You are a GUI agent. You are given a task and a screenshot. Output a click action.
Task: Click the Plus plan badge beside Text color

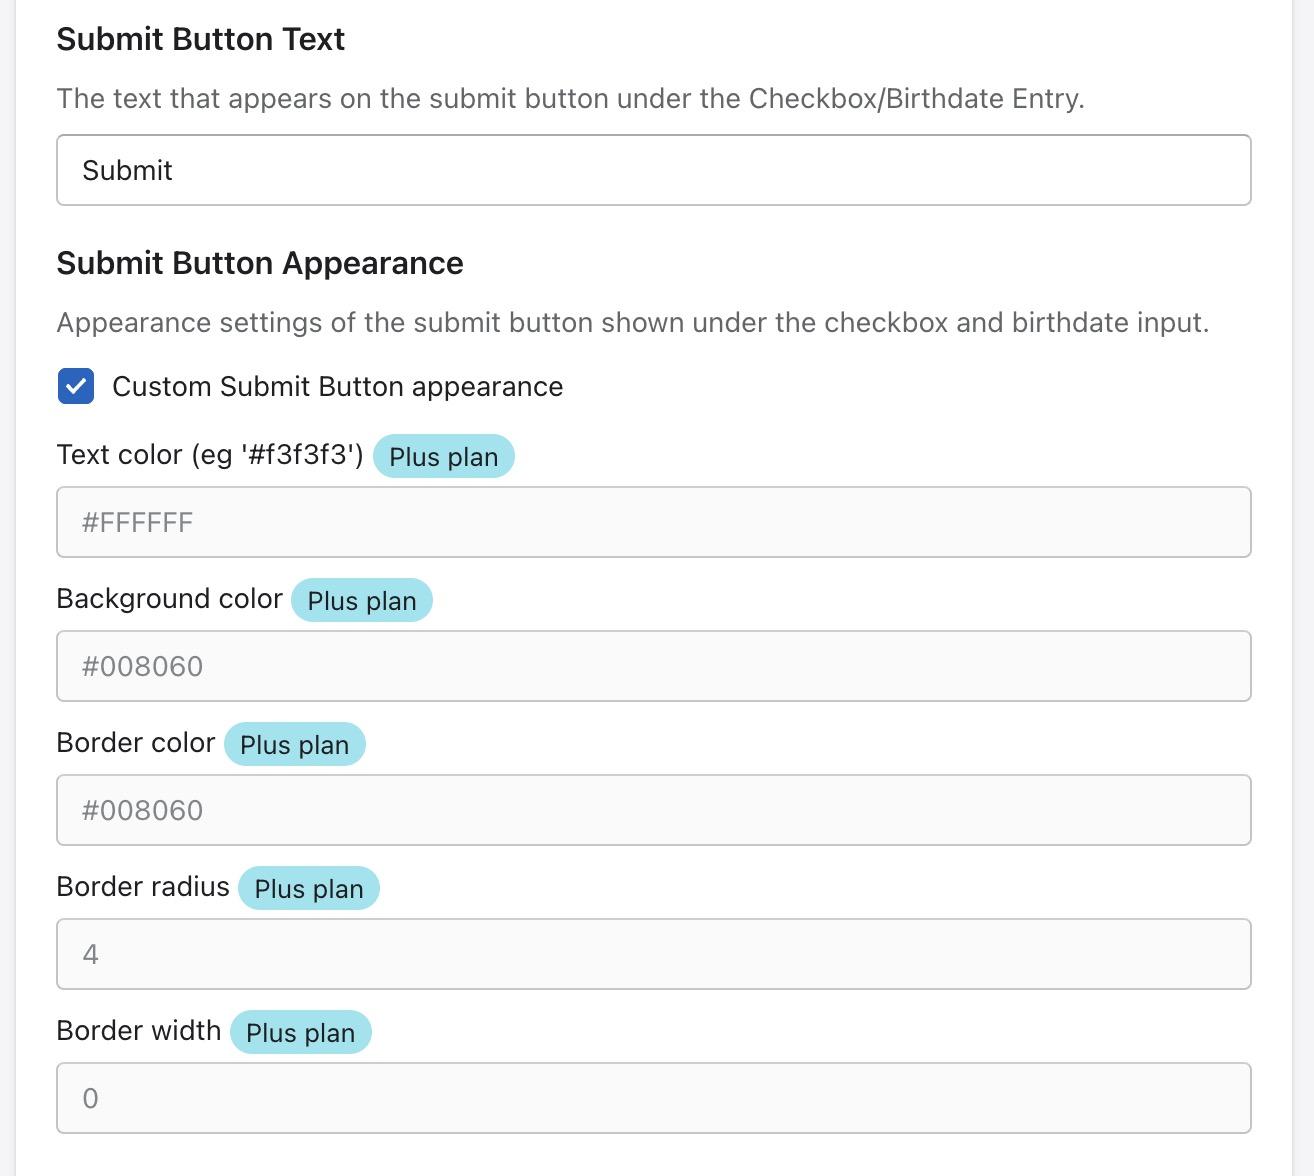point(443,457)
